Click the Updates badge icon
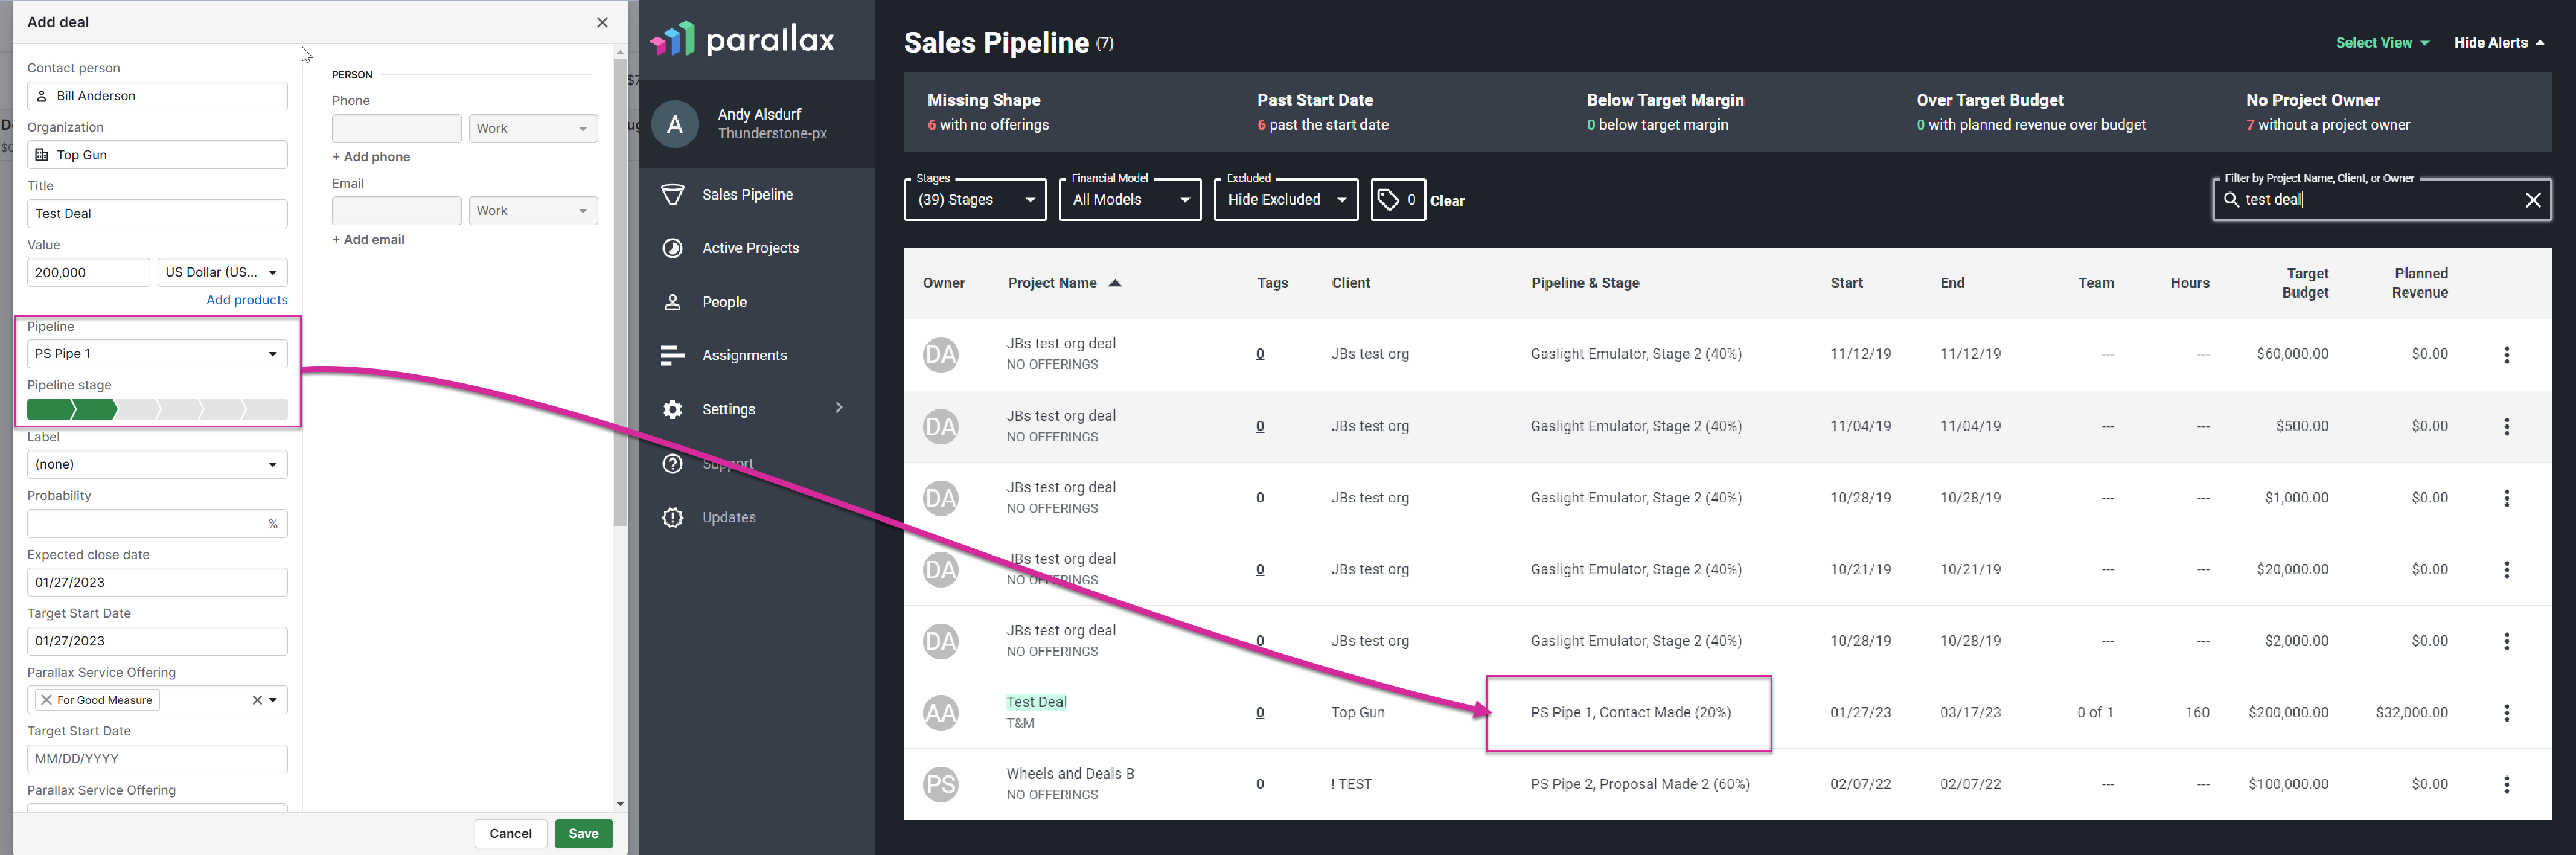 pyautogui.click(x=673, y=517)
